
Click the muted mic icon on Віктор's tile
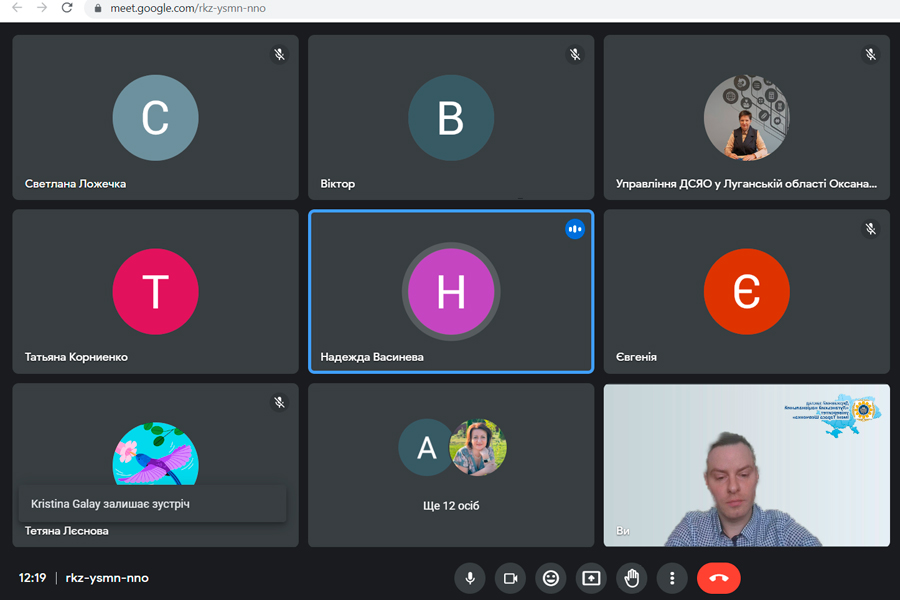click(x=575, y=55)
